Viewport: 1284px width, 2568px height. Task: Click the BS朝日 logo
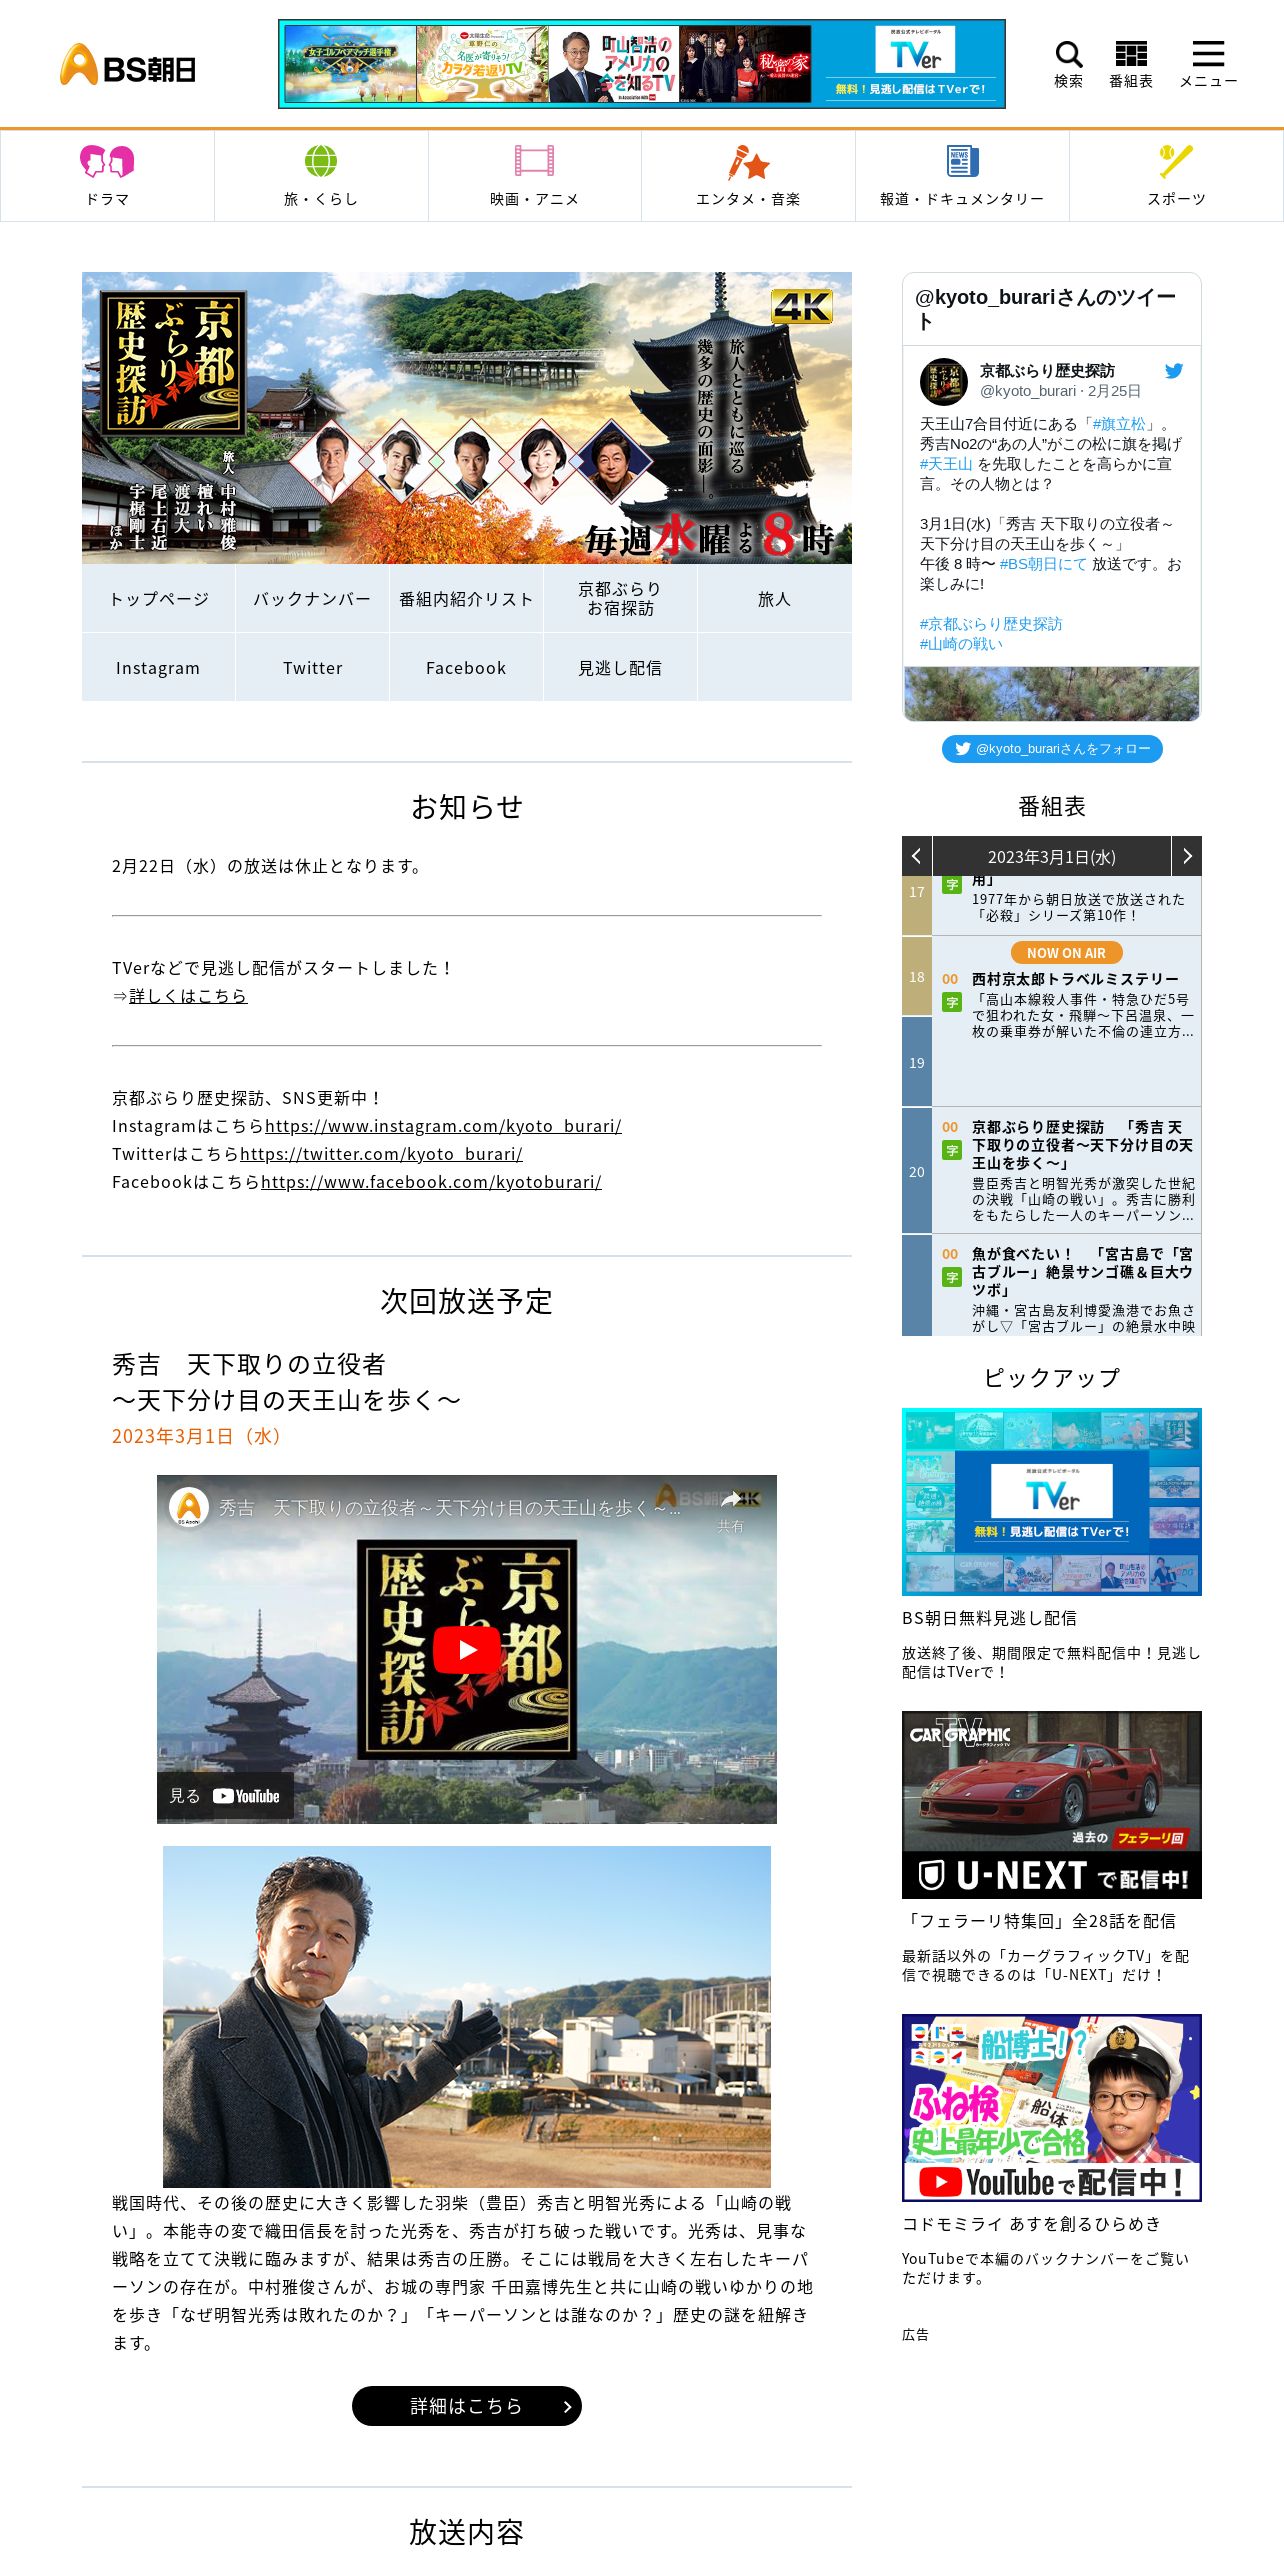tap(128, 65)
